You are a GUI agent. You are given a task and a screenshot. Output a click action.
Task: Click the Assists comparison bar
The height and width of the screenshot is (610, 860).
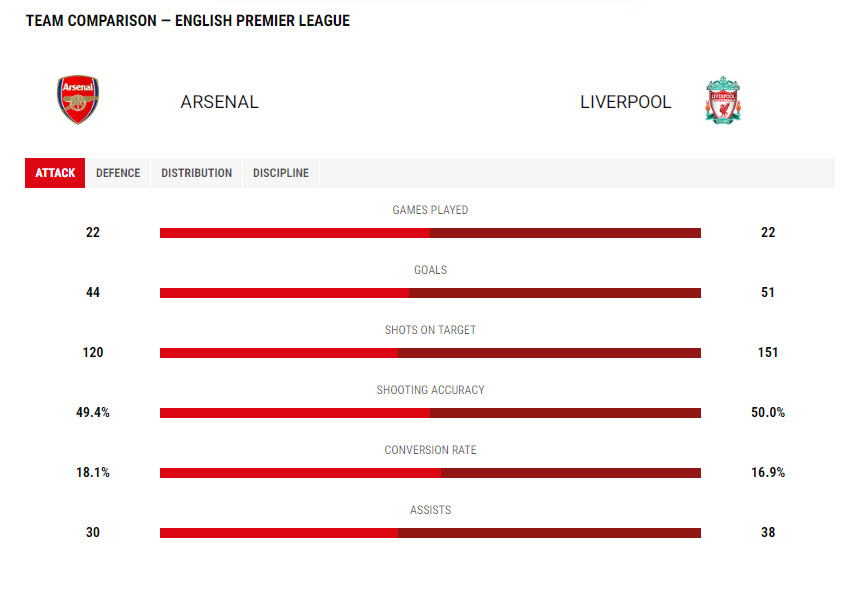(430, 533)
